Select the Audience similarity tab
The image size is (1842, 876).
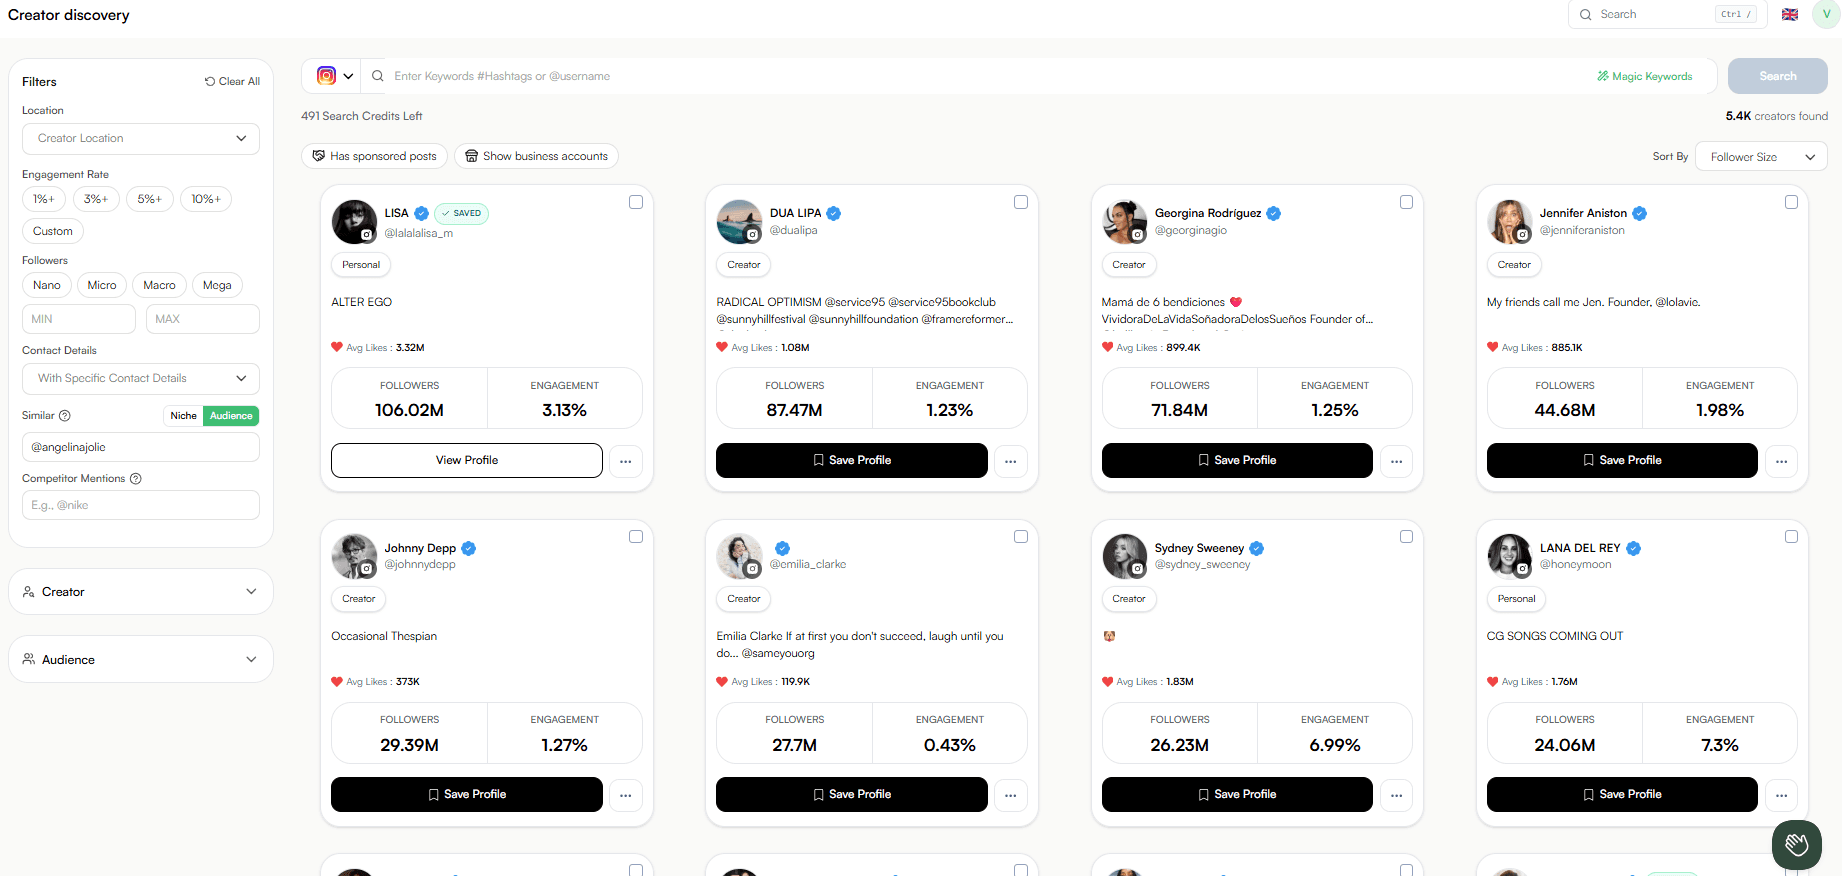point(231,416)
